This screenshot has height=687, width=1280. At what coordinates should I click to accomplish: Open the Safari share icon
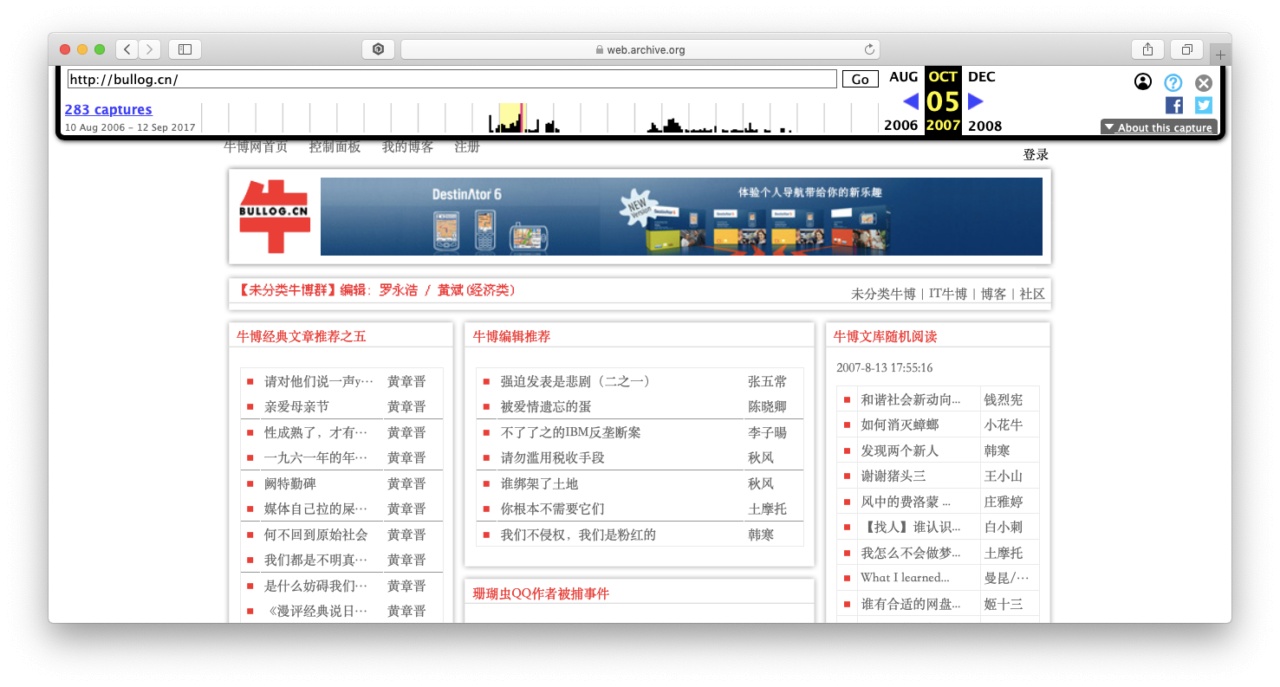pyautogui.click(x=1147, y=49)
